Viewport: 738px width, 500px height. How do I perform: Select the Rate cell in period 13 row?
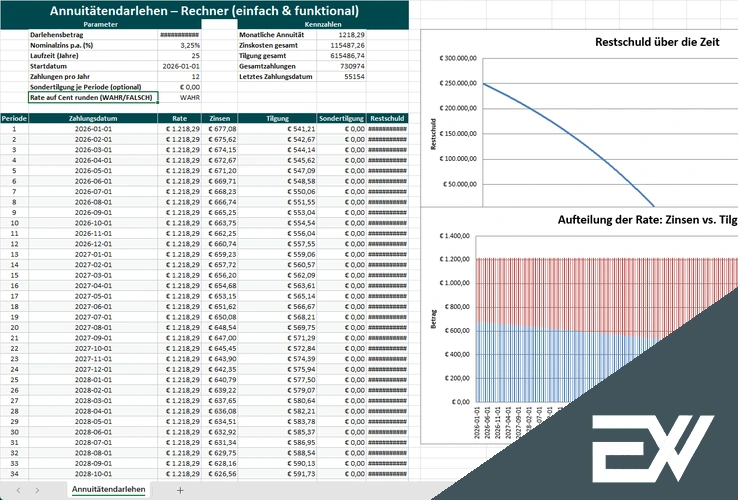(179, 254)
